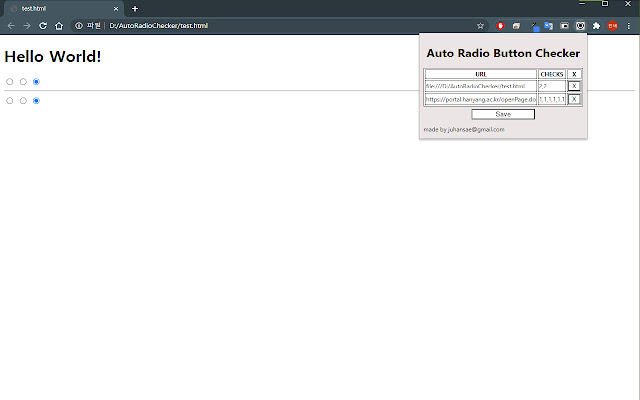Image resolution: width=640 pixels, height=400 pixels.
Task: Open the new tab plus button
Action: pos(135,8)
